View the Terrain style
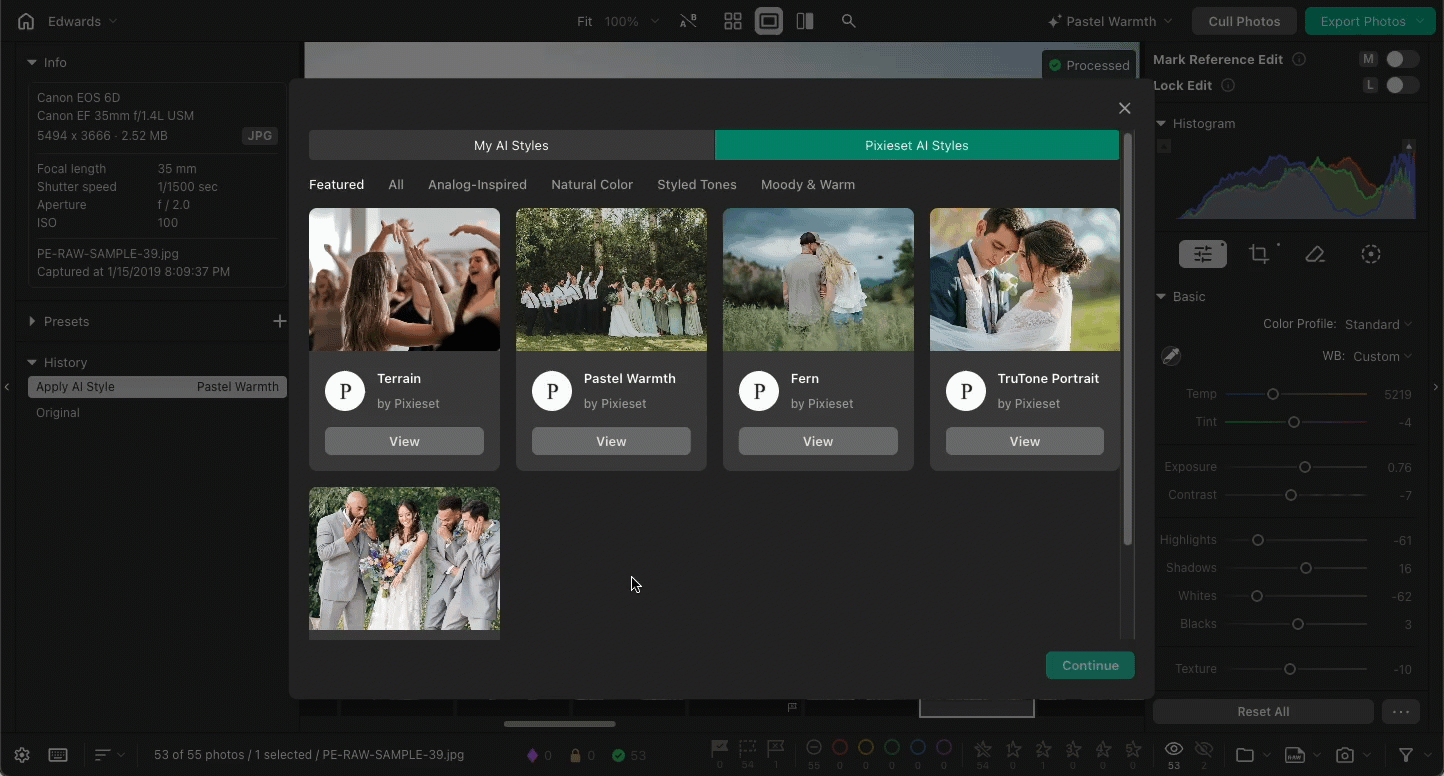The width and height of the screenshot is (1444, 776). [404, 441]
